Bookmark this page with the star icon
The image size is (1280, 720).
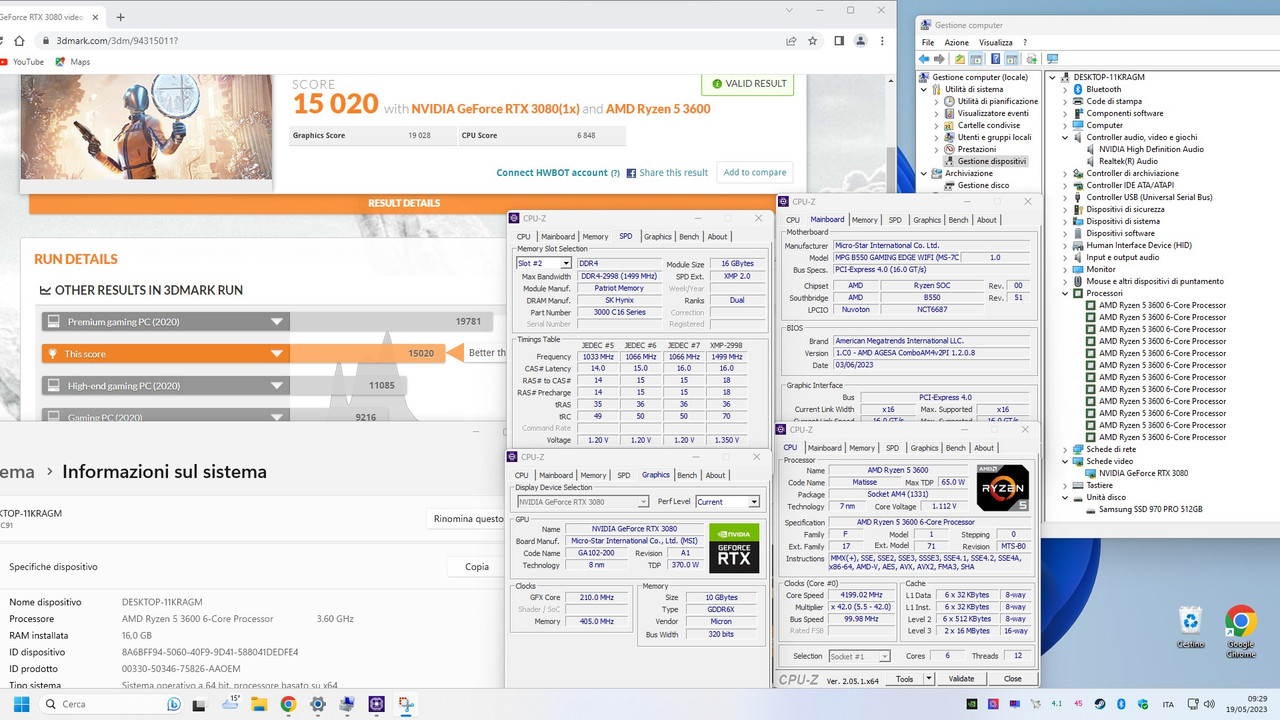(x=813, y=41)
